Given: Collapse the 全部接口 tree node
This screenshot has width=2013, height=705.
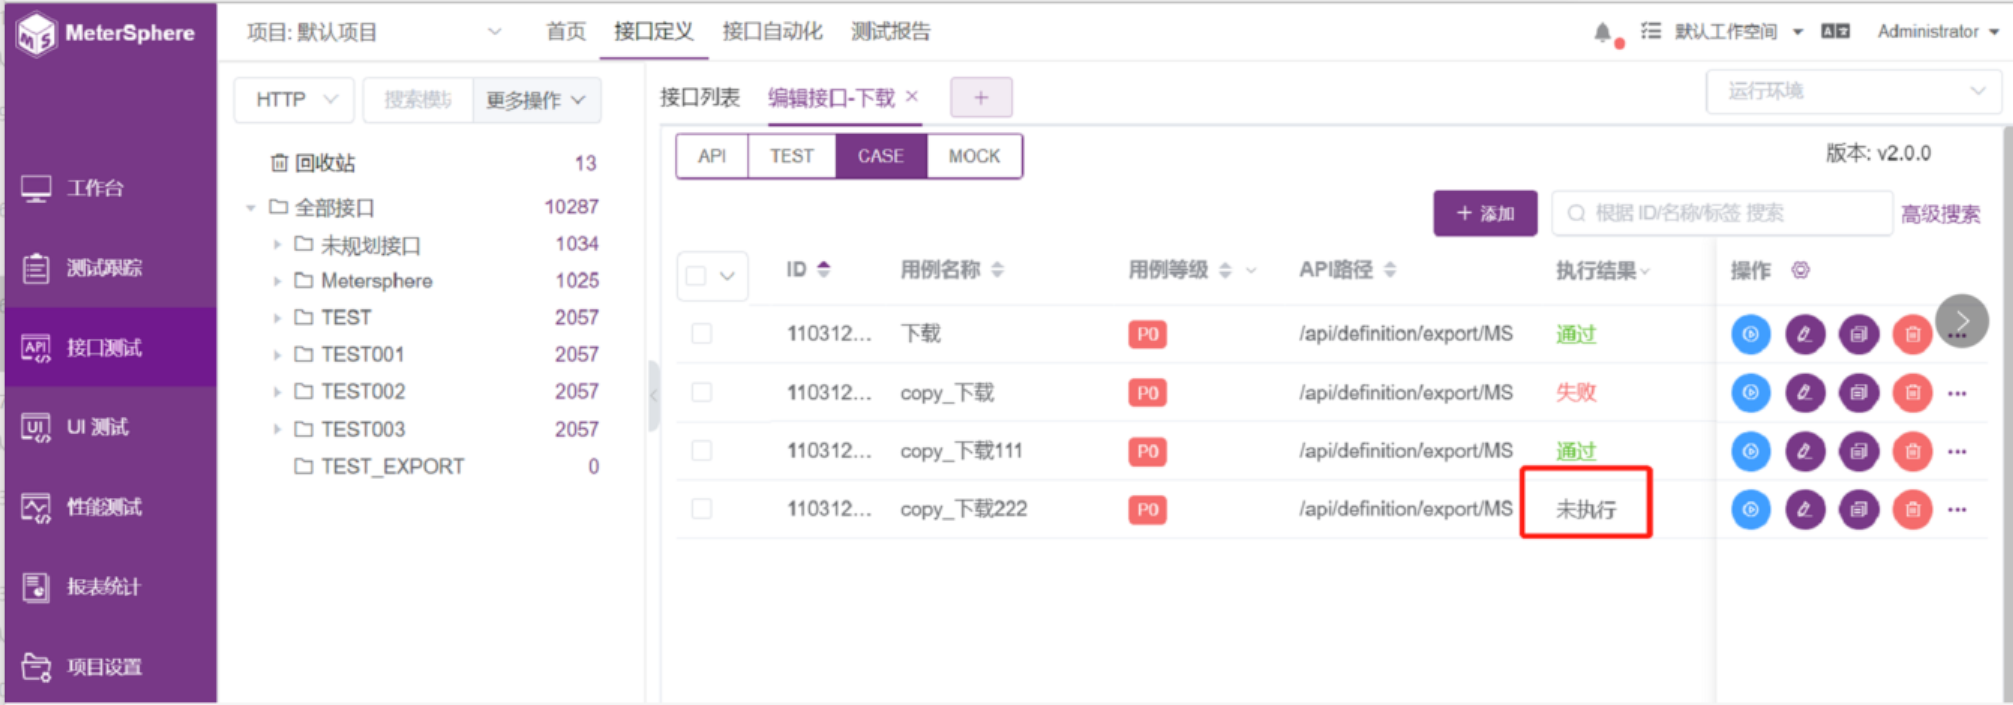Looking at the screenshot, I should click(x=251, y=208).
